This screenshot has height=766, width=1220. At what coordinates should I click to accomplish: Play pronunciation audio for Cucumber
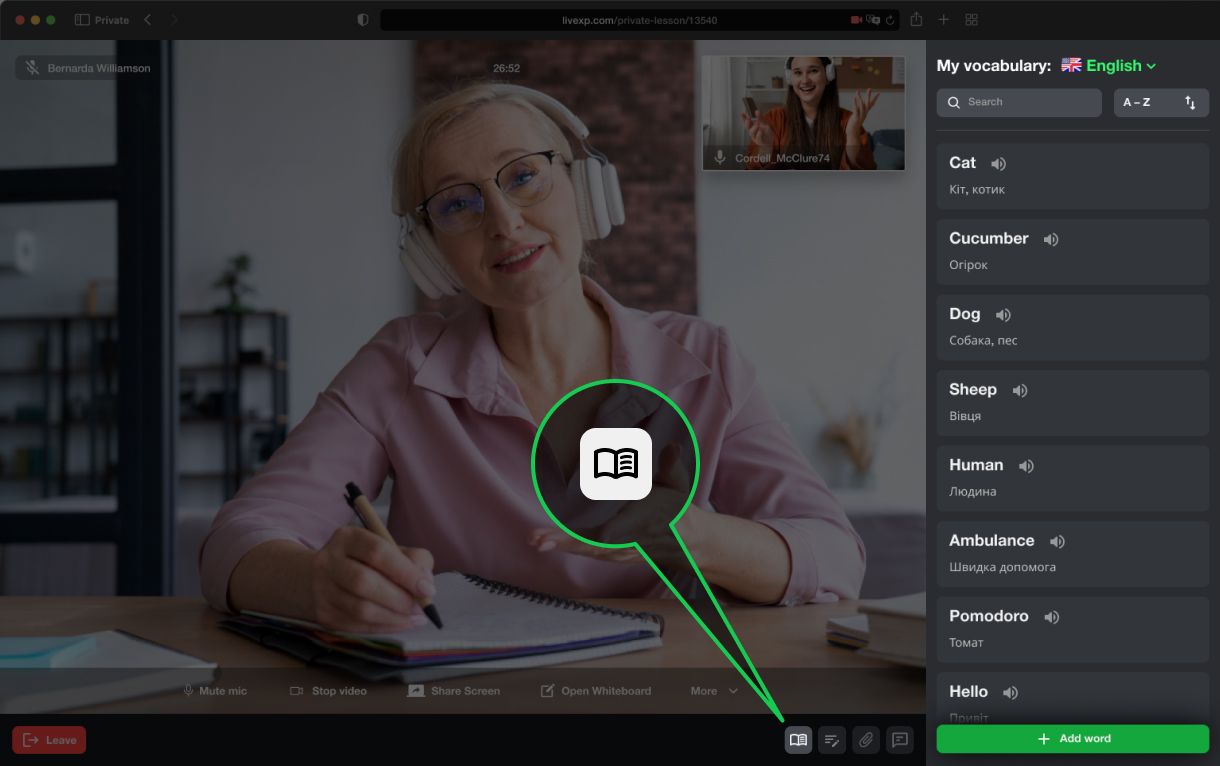point(1050,240)
